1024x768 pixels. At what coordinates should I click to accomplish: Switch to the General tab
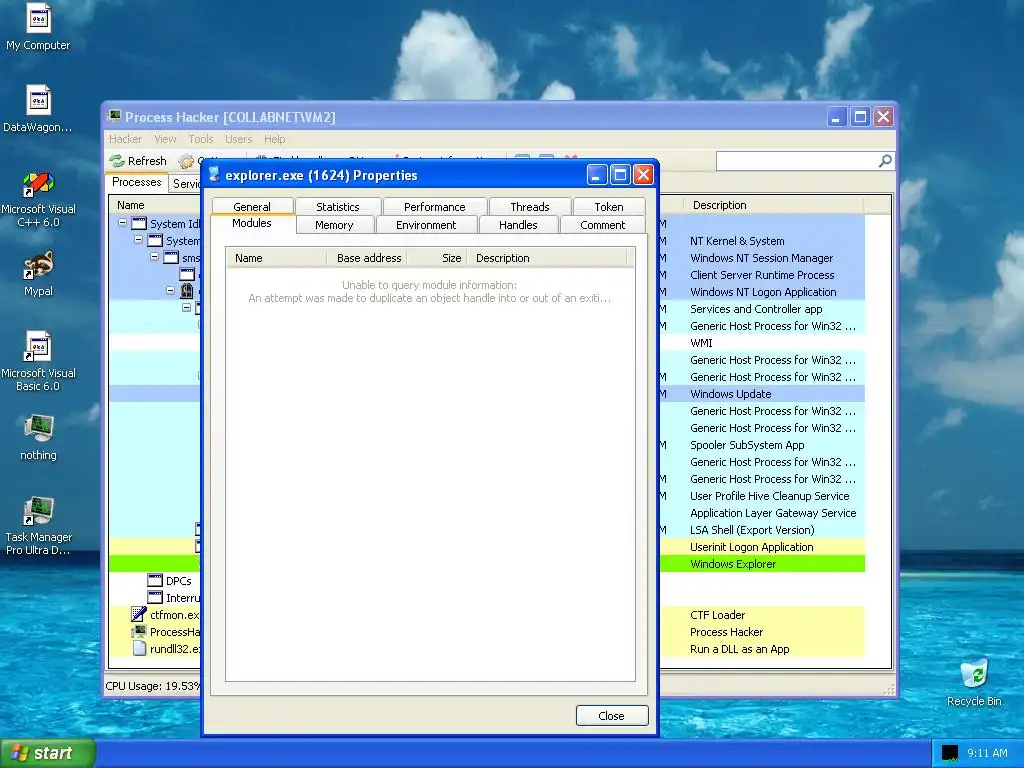(251, 206)
